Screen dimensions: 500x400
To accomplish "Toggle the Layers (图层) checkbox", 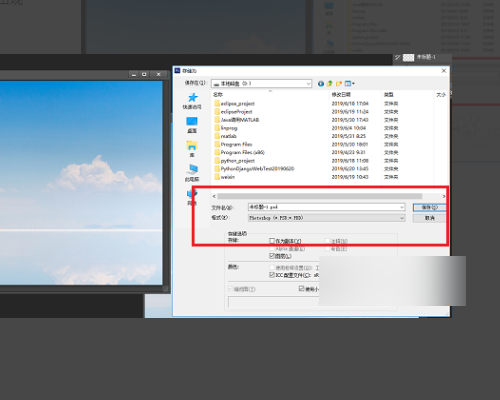I will pyautogui.click(x=272, y=256).
